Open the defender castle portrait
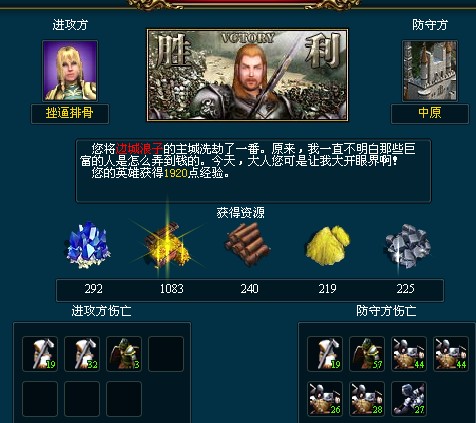The height and width of the screenshot is (423, 476). coord(430,71)
